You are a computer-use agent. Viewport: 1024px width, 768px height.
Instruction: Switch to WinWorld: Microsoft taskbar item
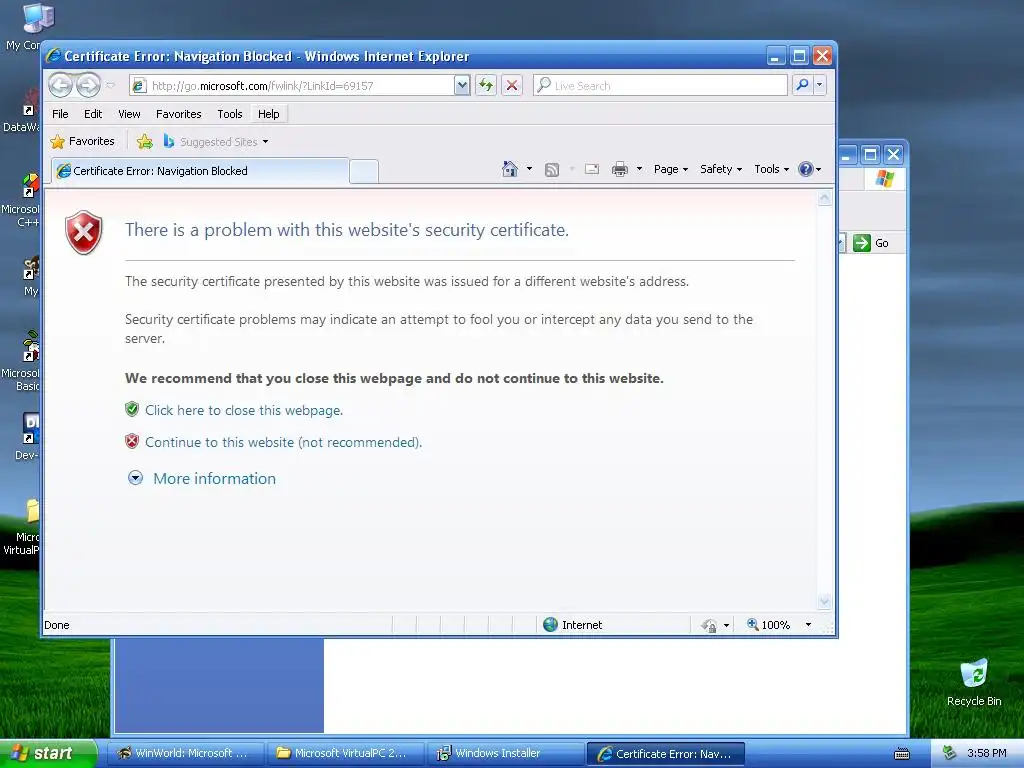[185, 754]
